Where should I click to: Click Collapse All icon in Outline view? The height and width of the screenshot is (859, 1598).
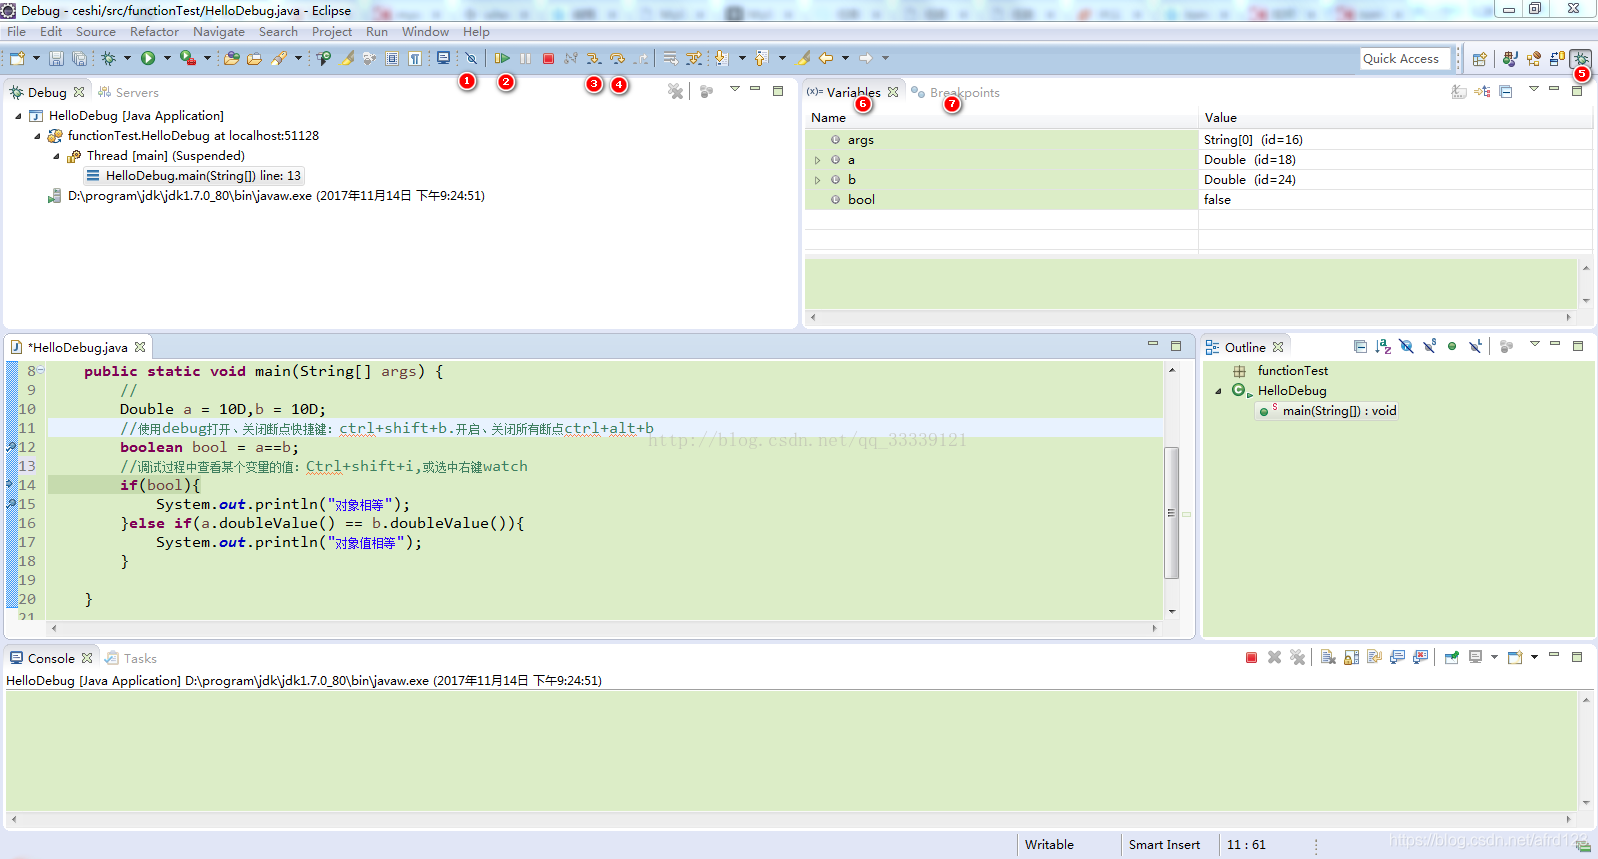point(1360,347)
